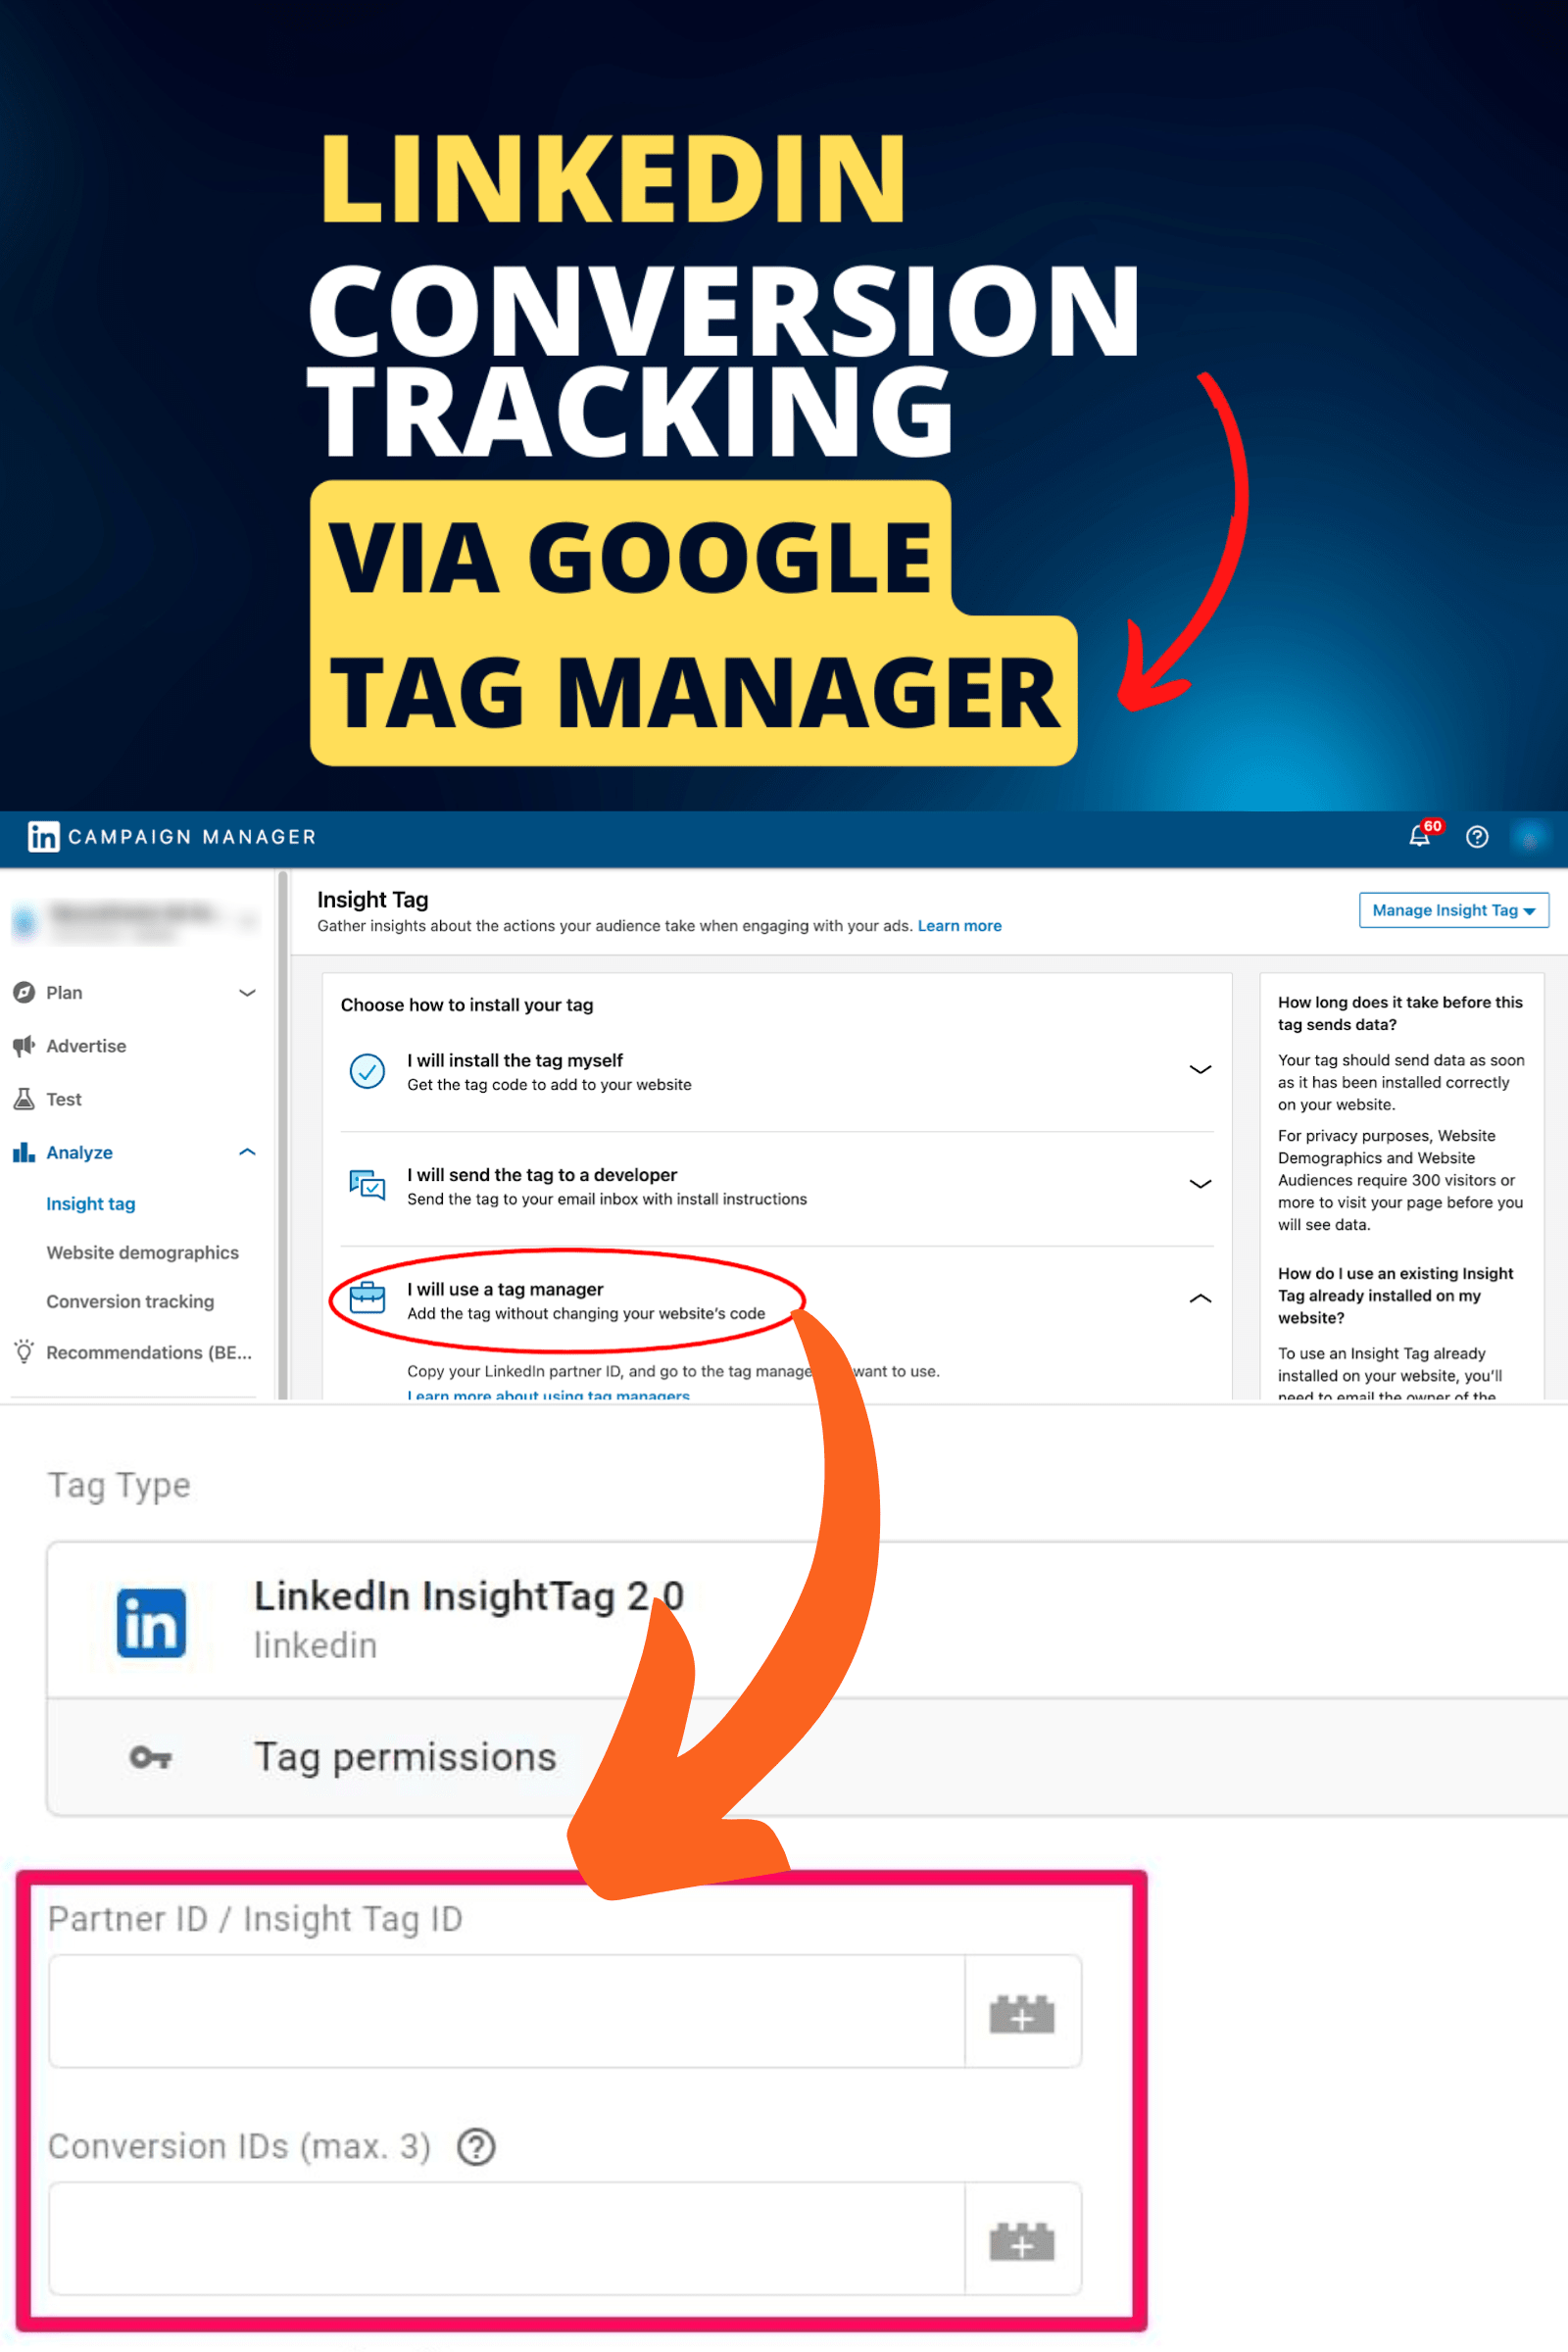Click the Conversion IDs (max. 3) field
Viewport: 1568px width, 2352px height.
click(x=506, y=2239)
